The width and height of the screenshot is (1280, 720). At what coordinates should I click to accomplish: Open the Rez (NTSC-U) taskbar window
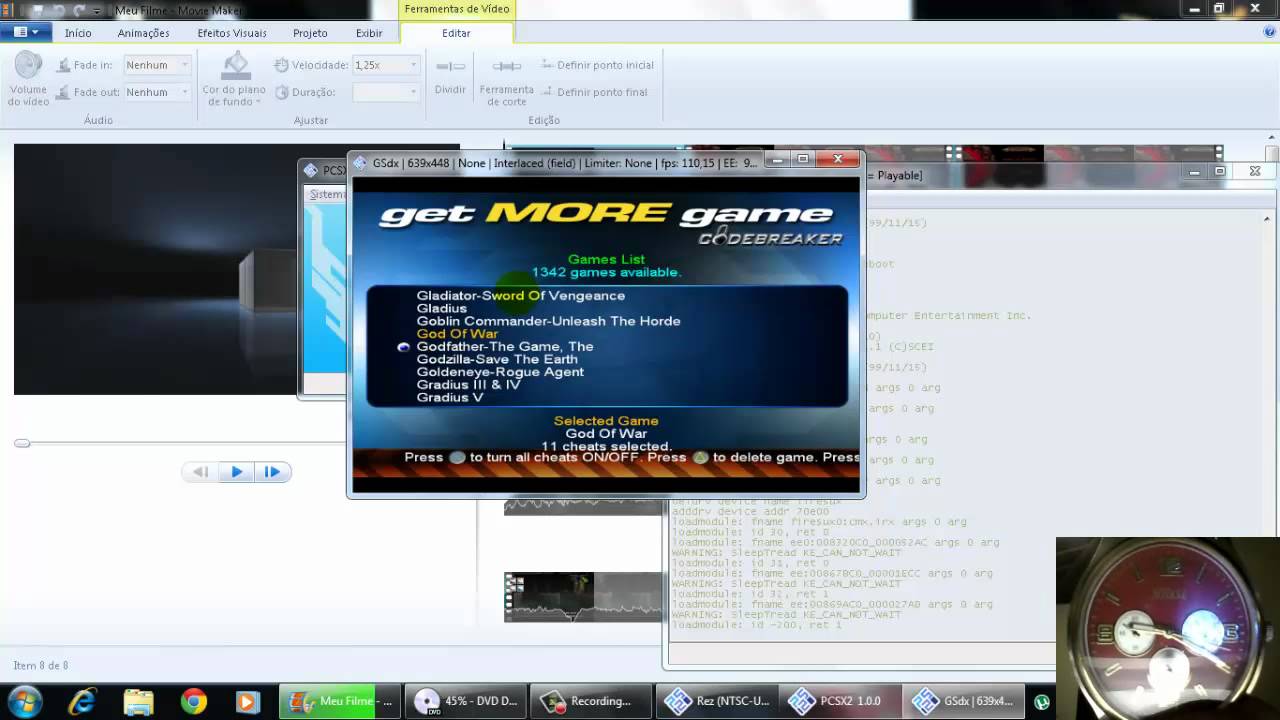[716, 702]
